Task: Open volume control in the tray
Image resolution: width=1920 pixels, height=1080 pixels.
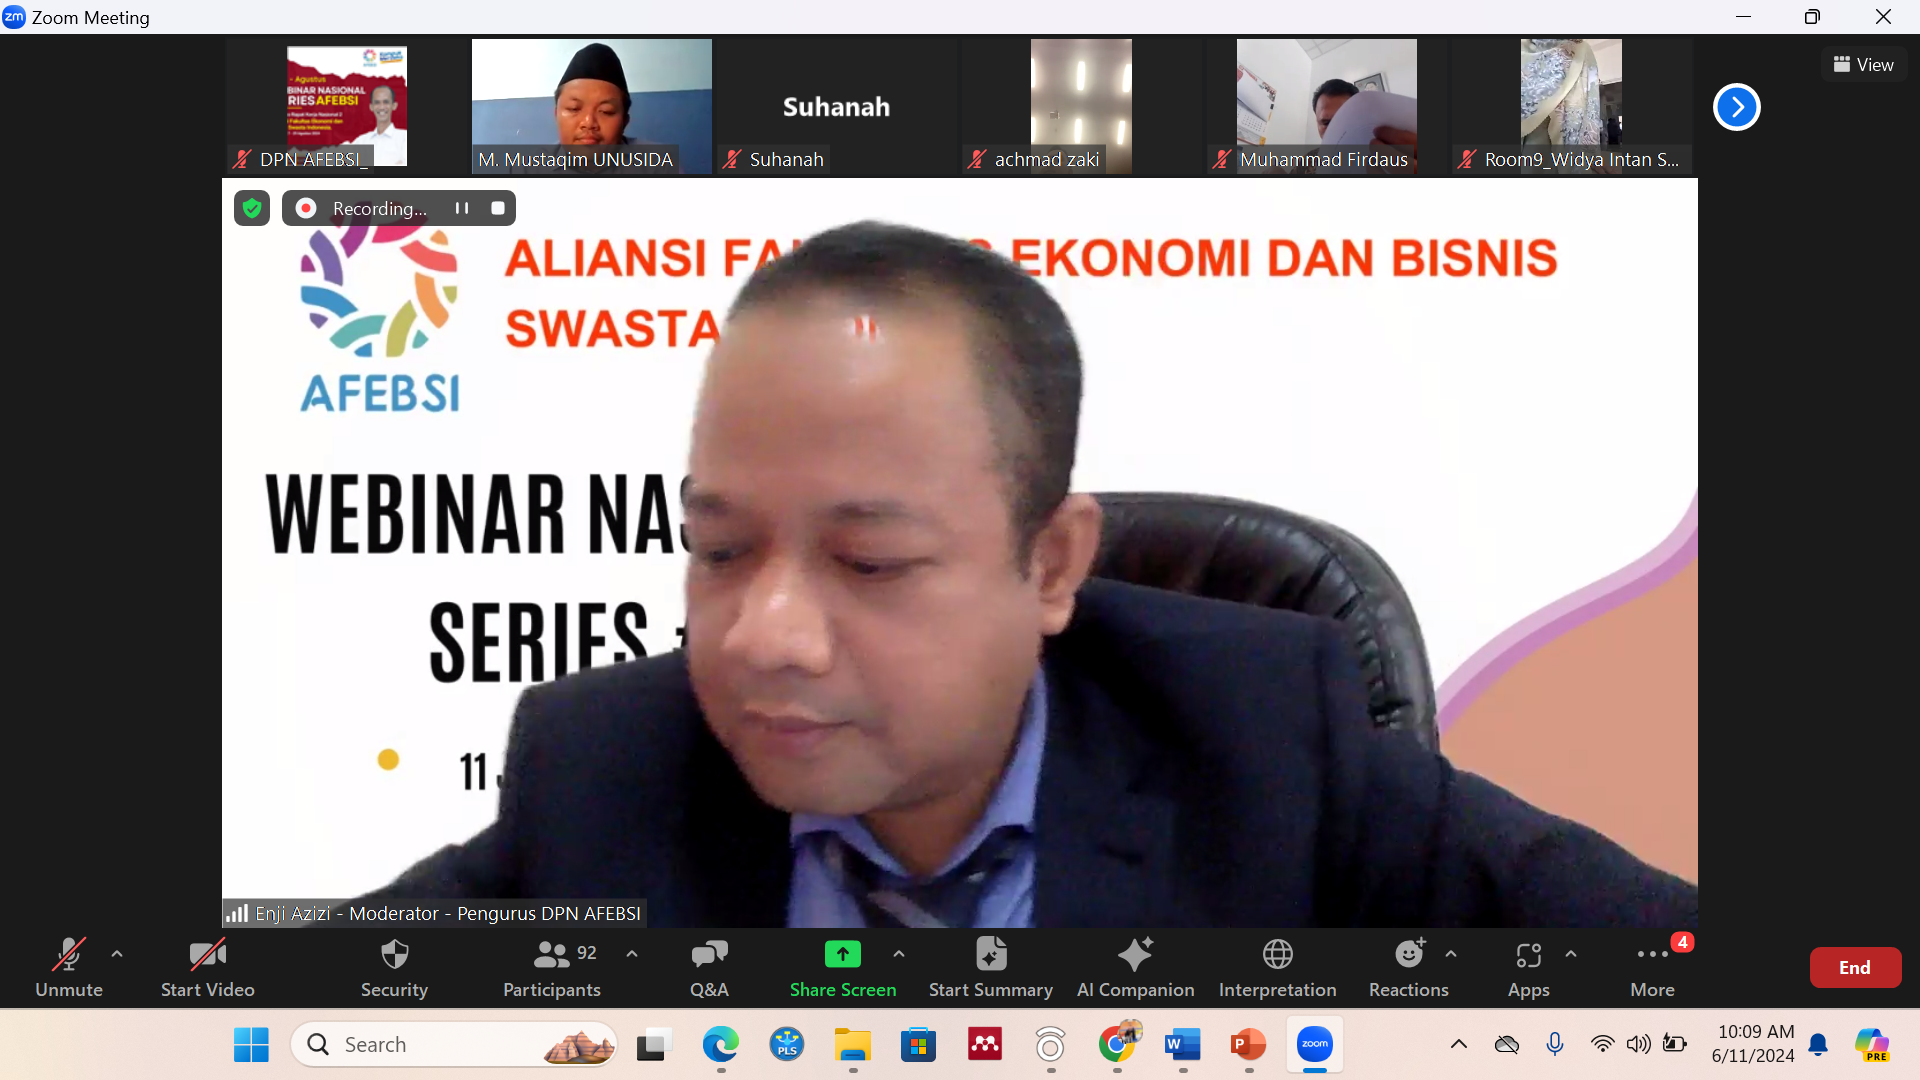Action: [1638, 1045]
